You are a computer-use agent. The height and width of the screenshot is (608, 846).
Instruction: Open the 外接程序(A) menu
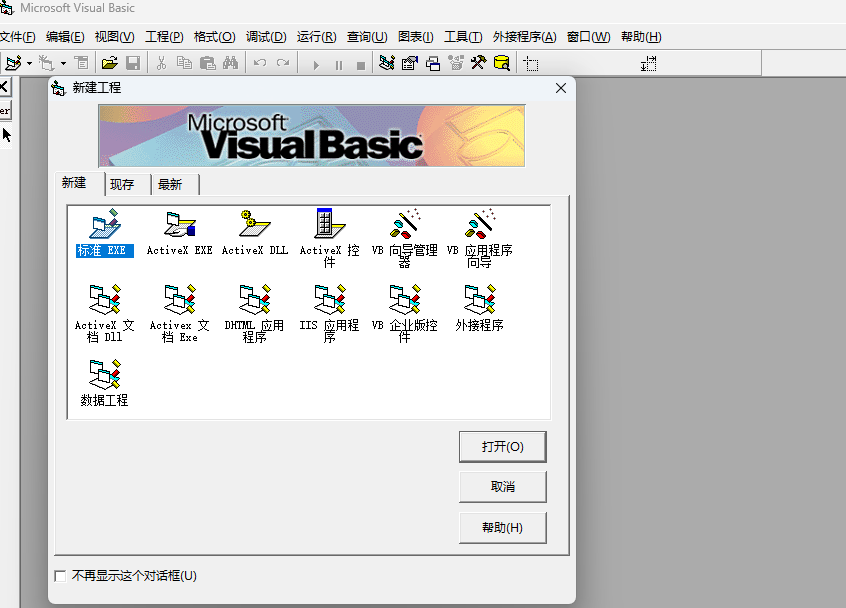pos(524,37)
